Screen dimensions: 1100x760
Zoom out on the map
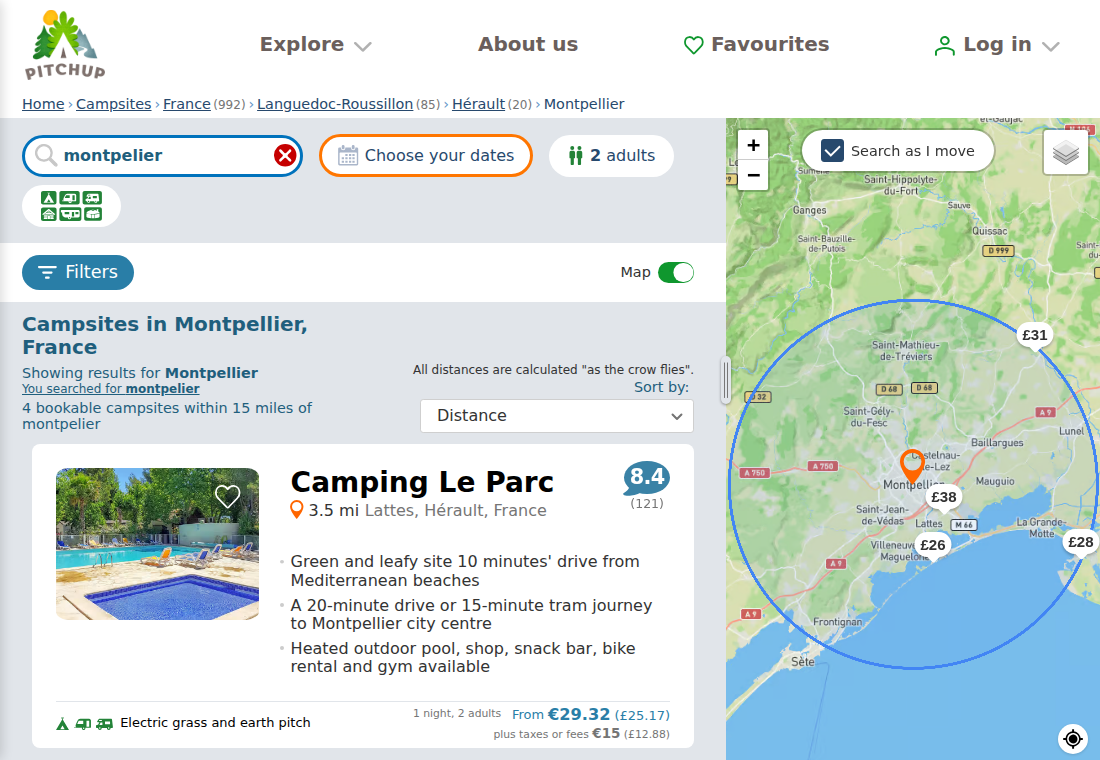(753, 175)
